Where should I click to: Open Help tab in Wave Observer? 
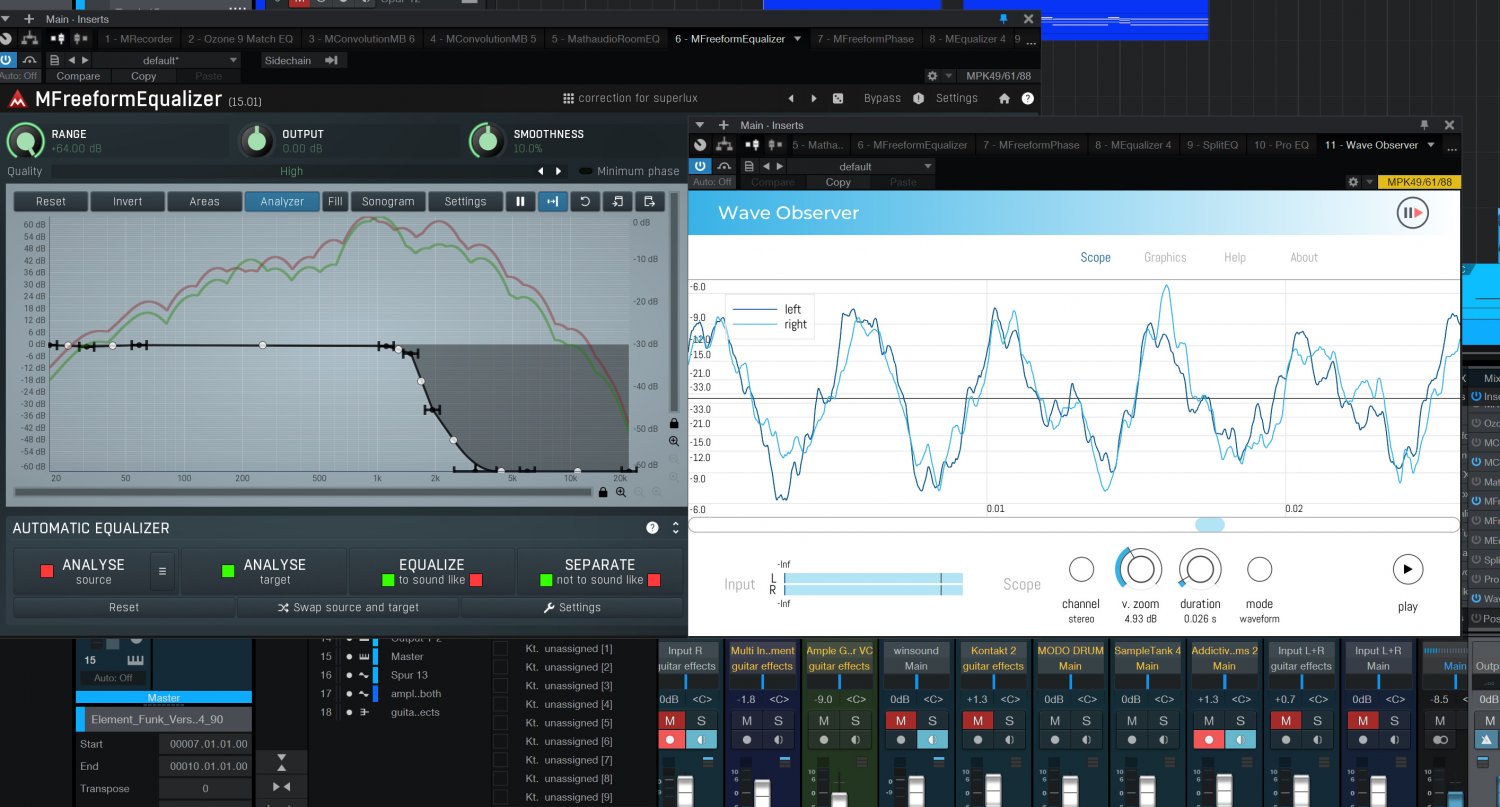(x=1235, y=257)
